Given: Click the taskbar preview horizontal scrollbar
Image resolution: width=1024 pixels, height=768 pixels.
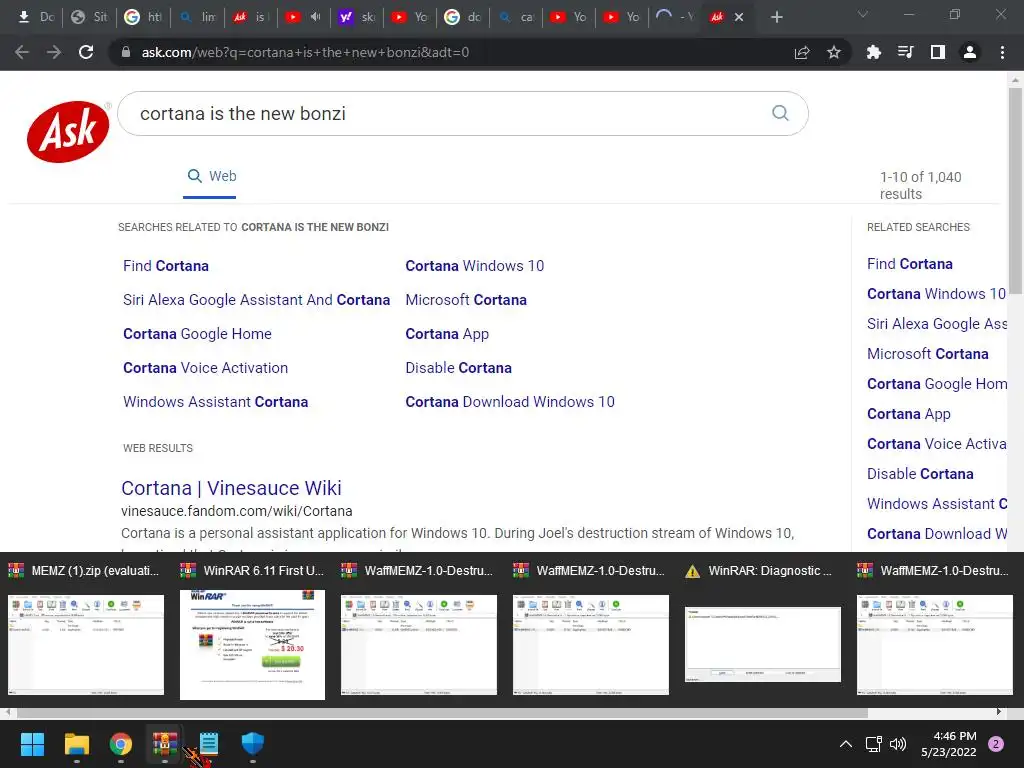Looking at the screenshot, I should (442, 712).
